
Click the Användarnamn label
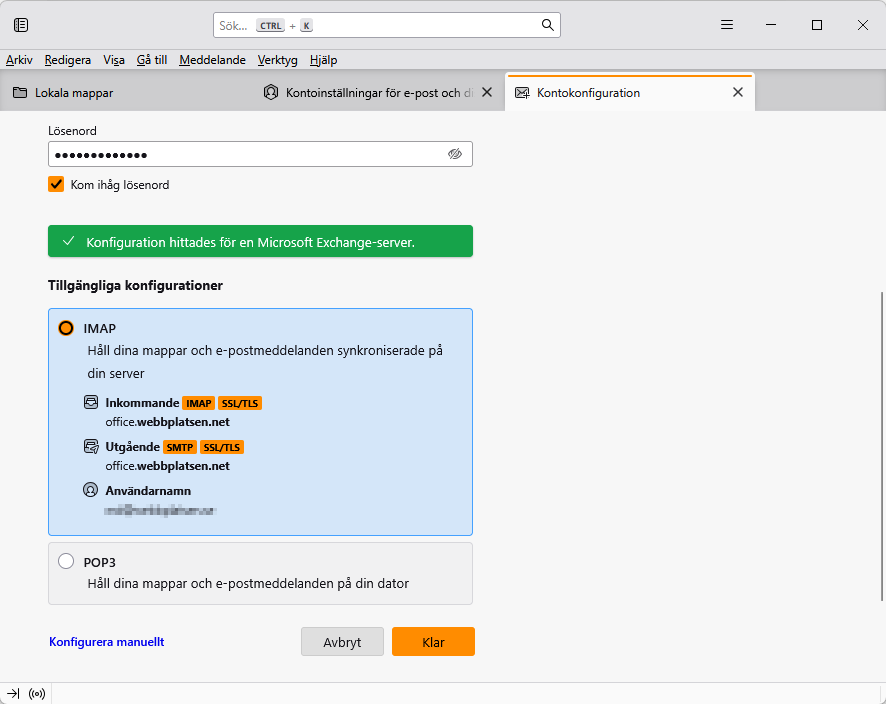[148, 490]
